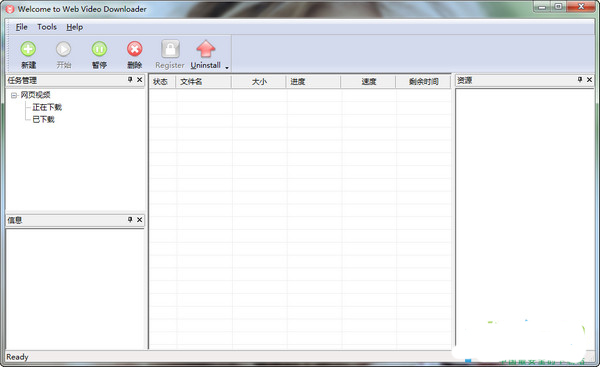The image size is (600, 367).
Task: Click the grey Start (开始) play icon
Action: pyautogui.click(x=64, y=49)
